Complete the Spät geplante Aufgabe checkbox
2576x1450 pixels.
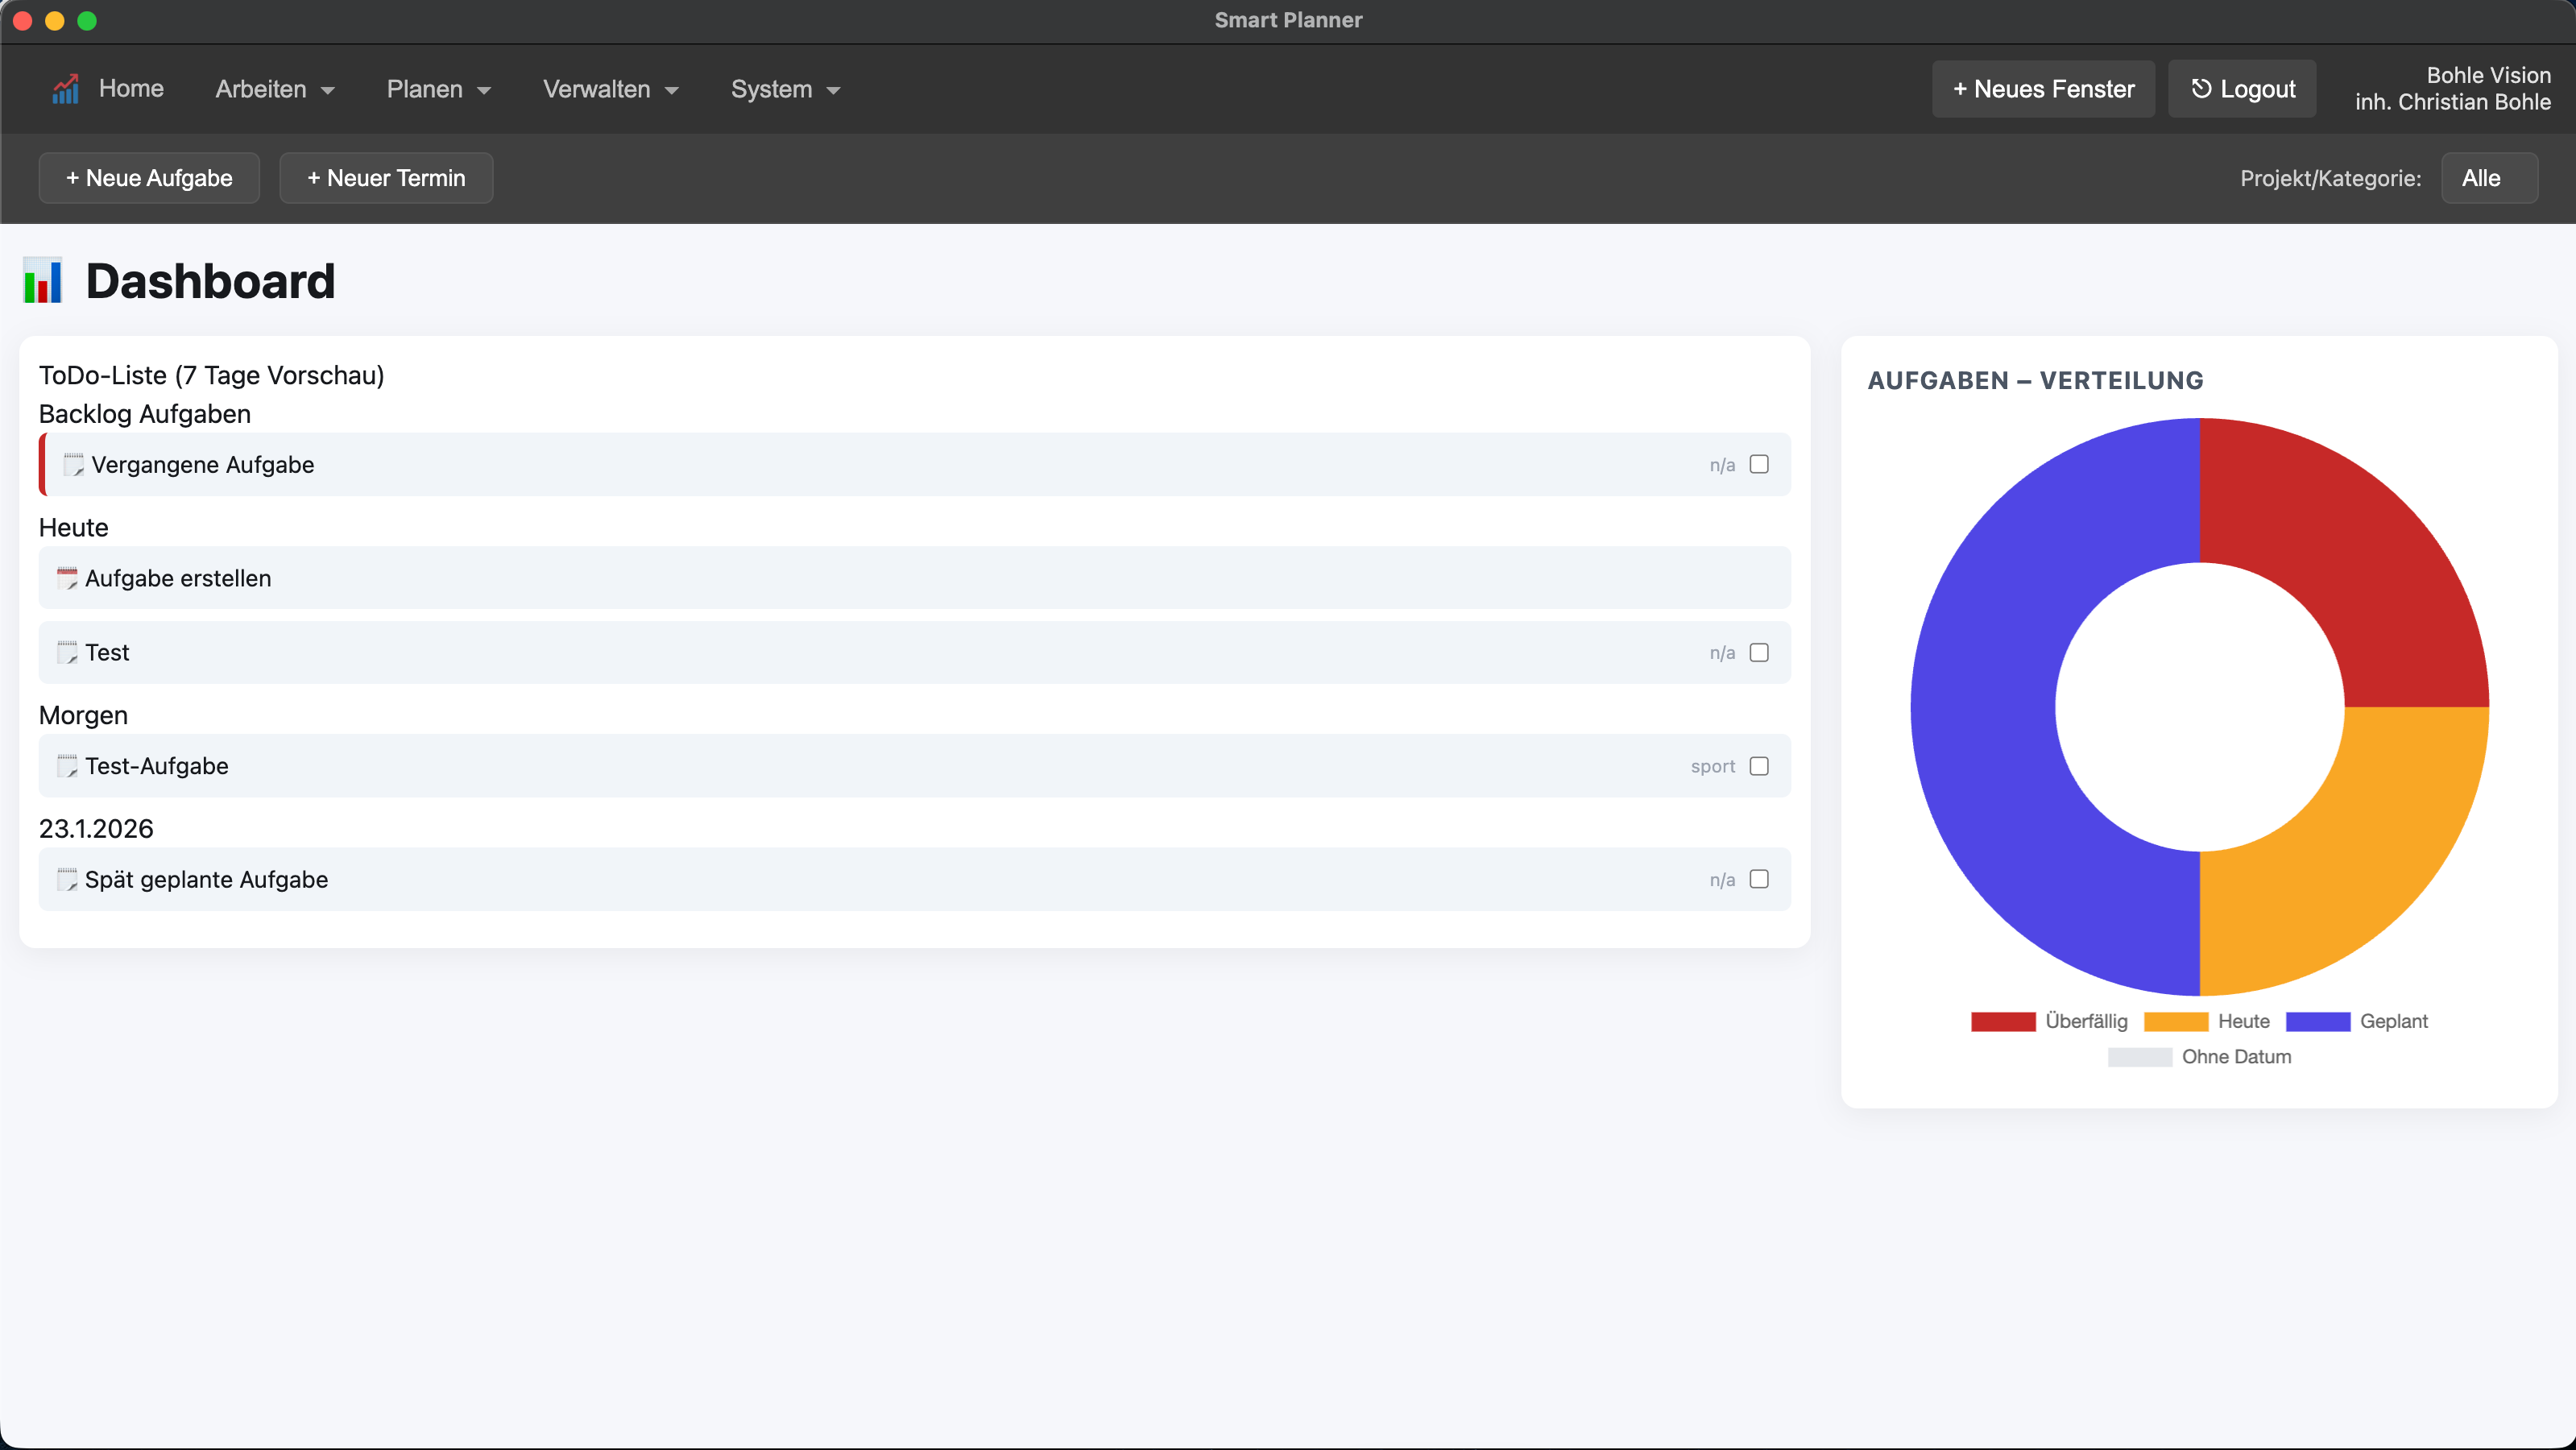(1758, 879)
